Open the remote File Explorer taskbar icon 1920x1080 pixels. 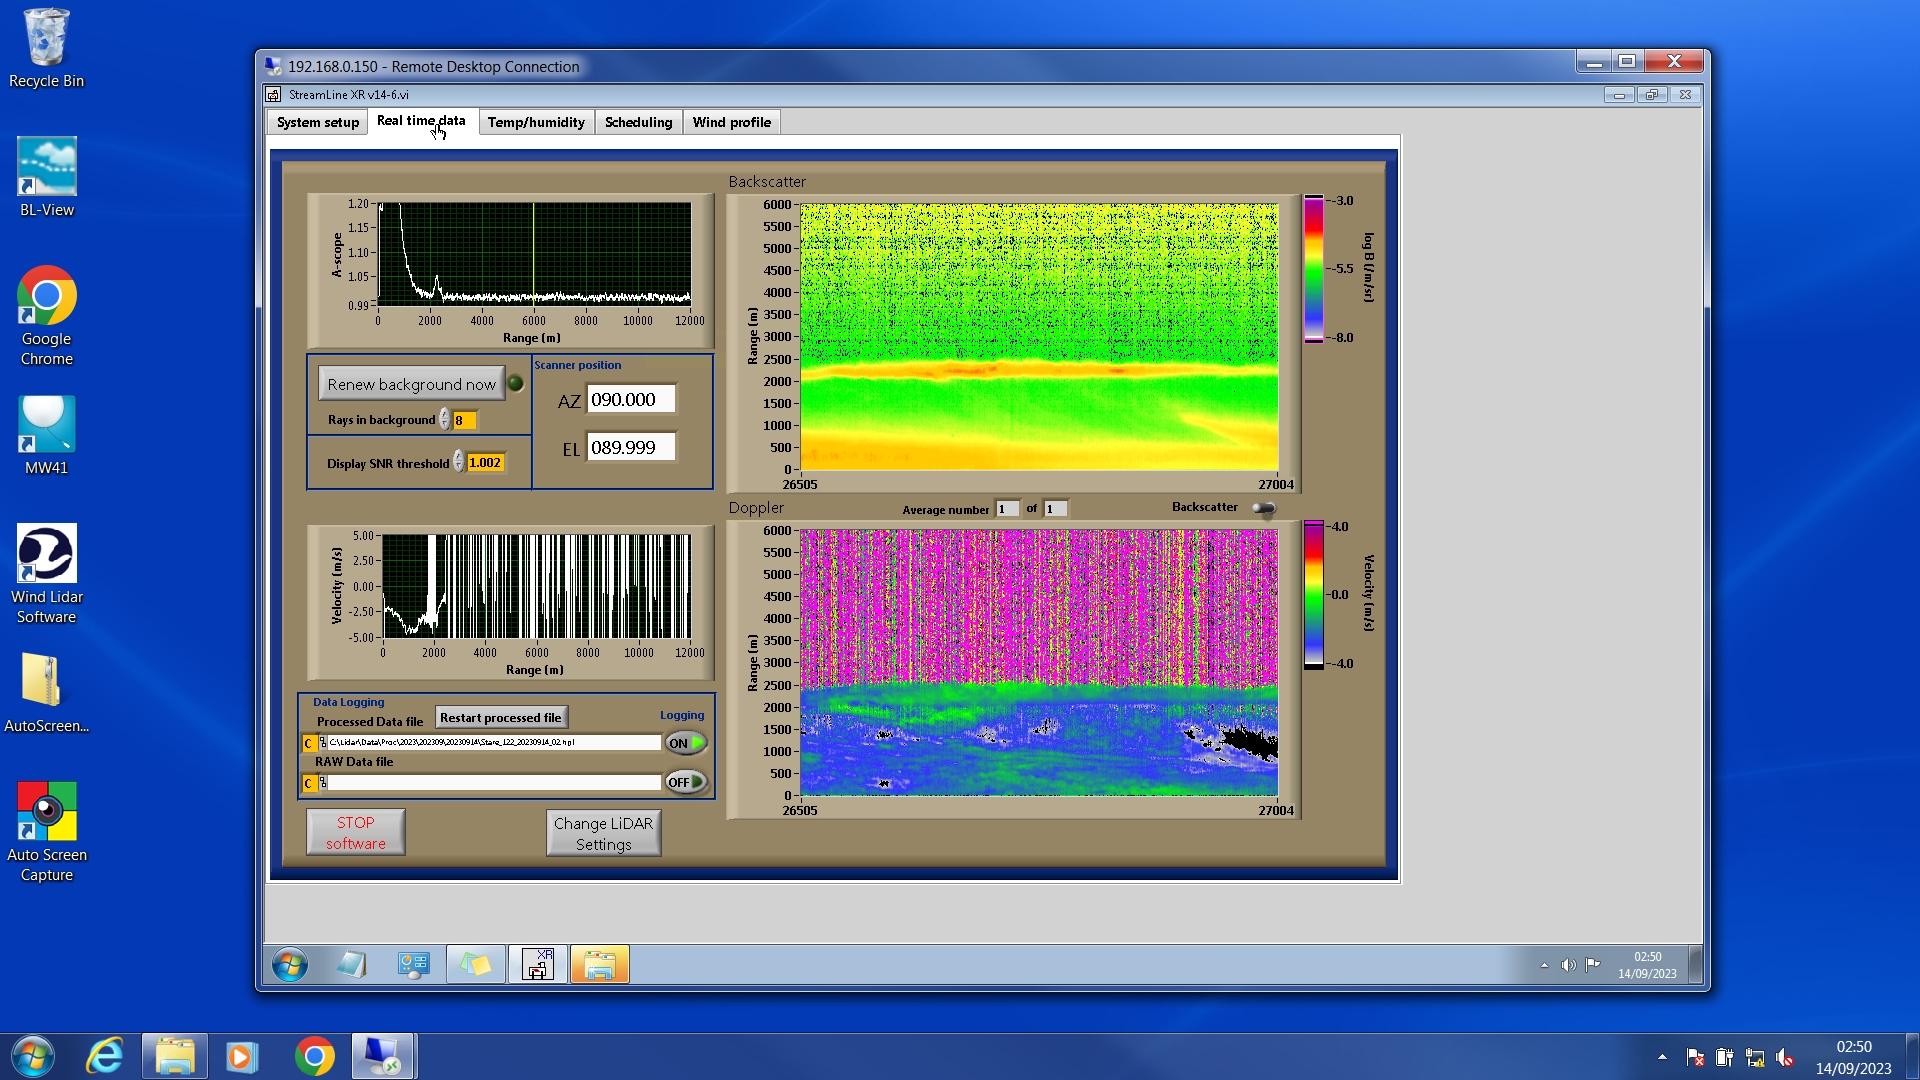599,965
